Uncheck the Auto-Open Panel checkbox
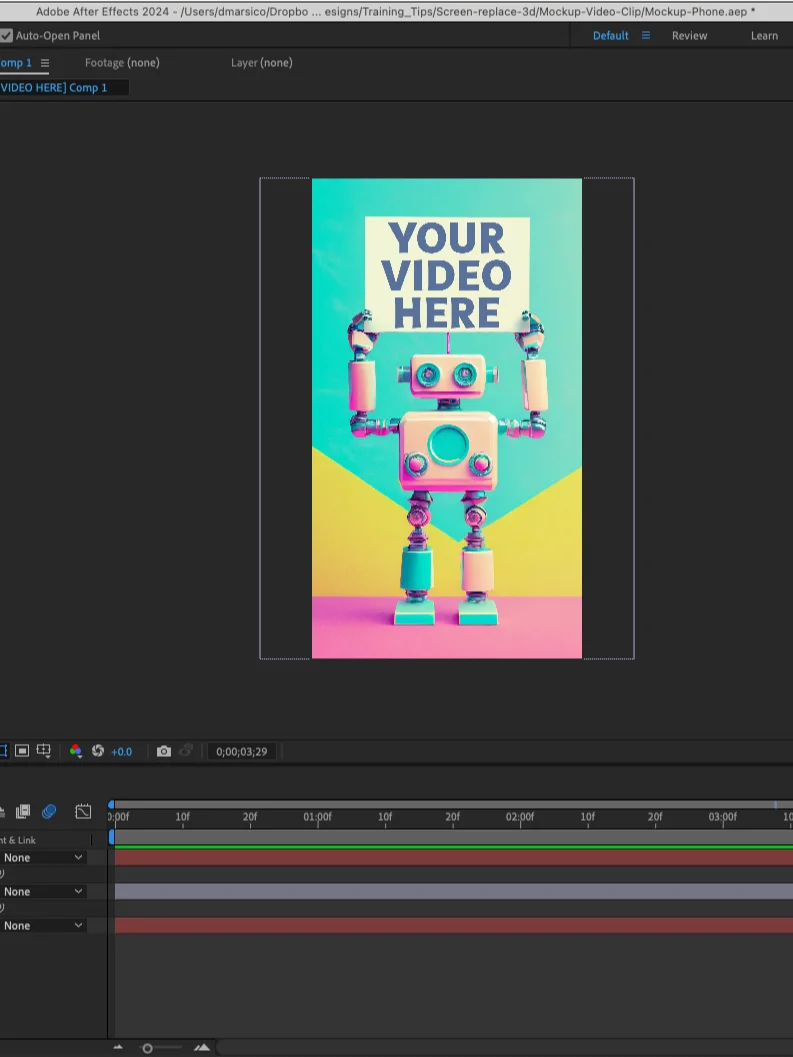Image resolution: width=793 pixels, height=1057 pixels. click(x=6, y=36)
